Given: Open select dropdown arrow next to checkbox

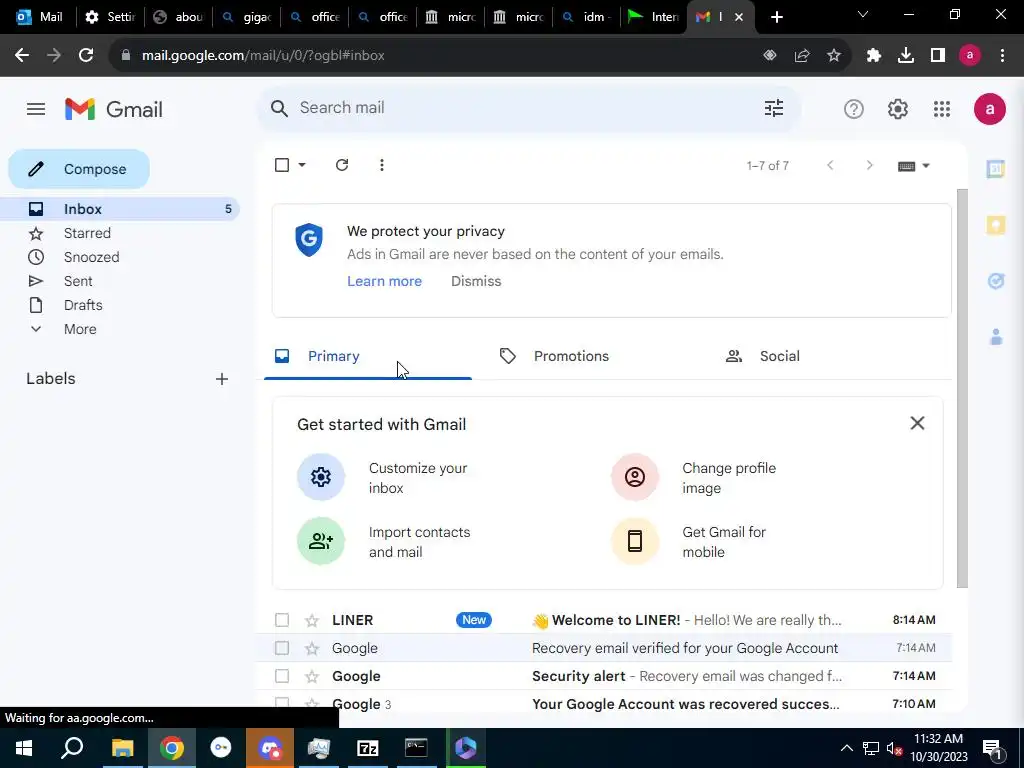Looking at the screenshot, I should (302, 165).
